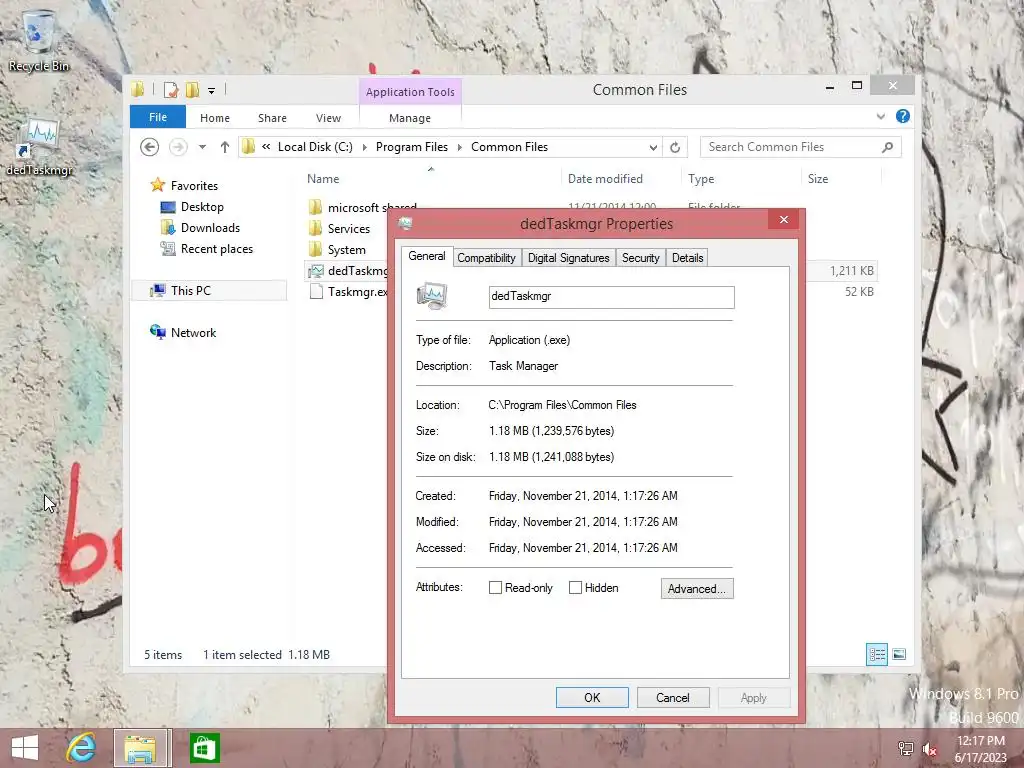
Task: Click Cancel in Properties dialog
Action: tap(673, 697)
